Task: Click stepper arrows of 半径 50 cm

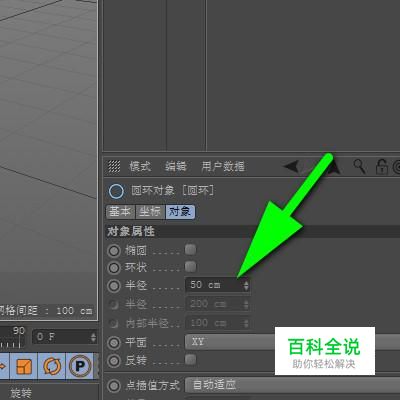Action: tap(246, 285)
